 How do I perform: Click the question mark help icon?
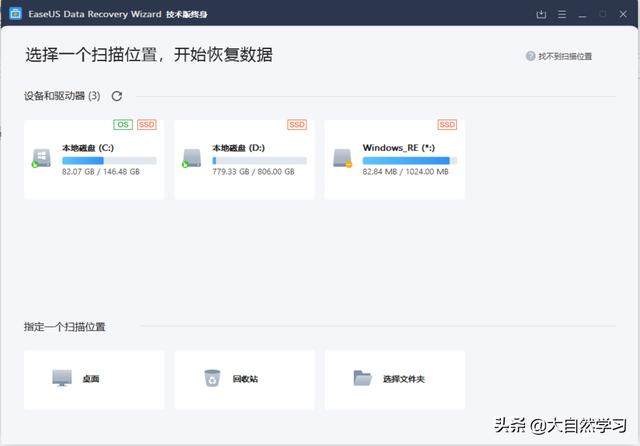[530, 56]
